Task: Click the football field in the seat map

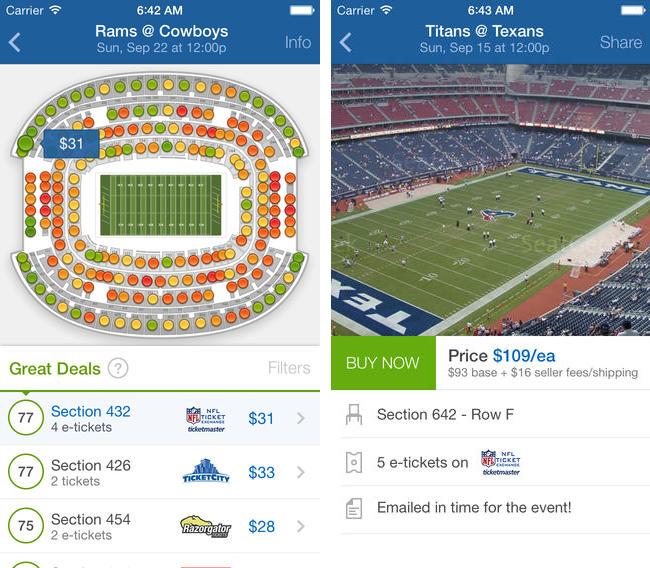Action: pyautogui.click(x=161, y=205)
